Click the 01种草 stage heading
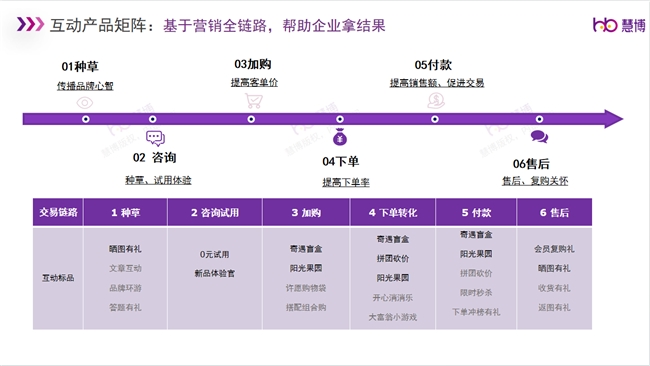The image size is (650, 366). click(x=80, y=66)
